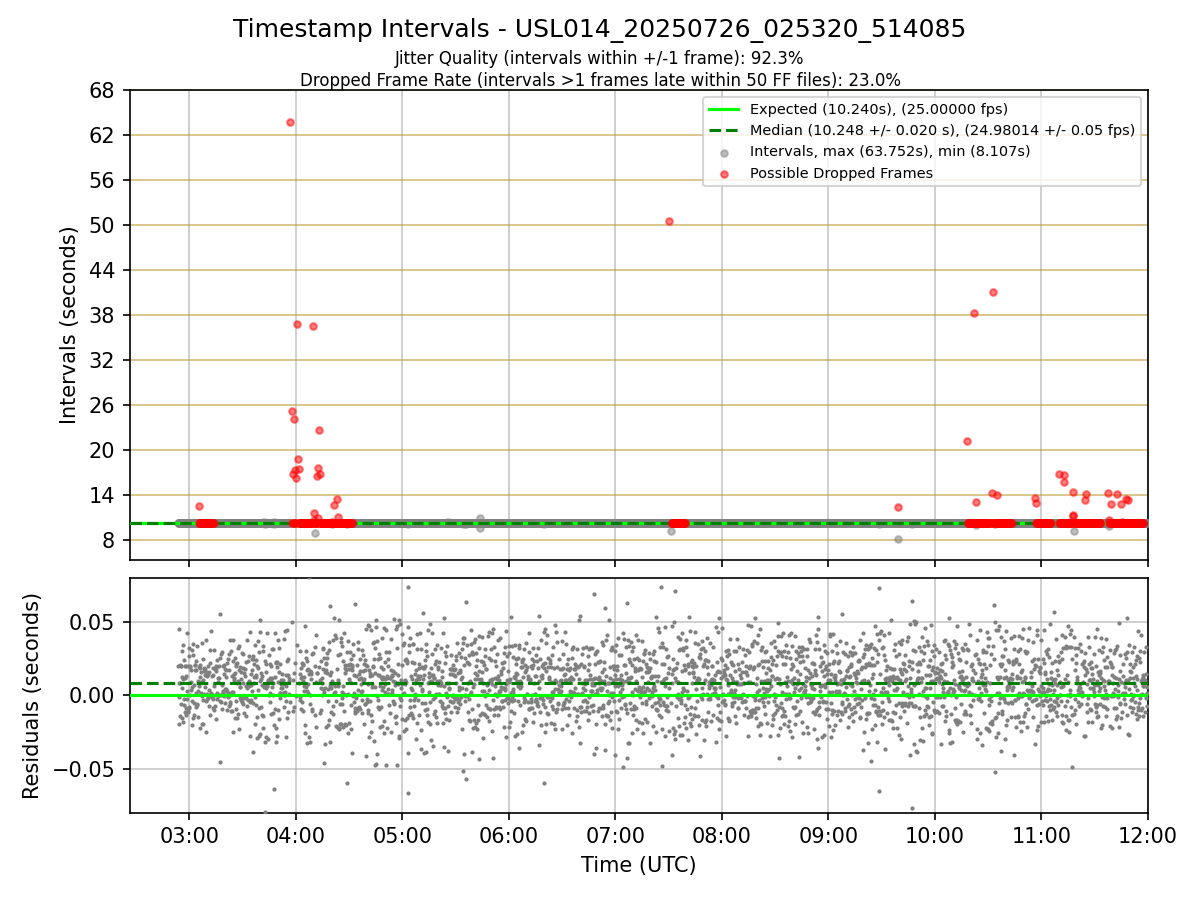Image resolution: width=1200 pixels, height=900 pixels.
Task: Click the 'Intervals (seconds)' y-axis label
Action: (68, 325)
